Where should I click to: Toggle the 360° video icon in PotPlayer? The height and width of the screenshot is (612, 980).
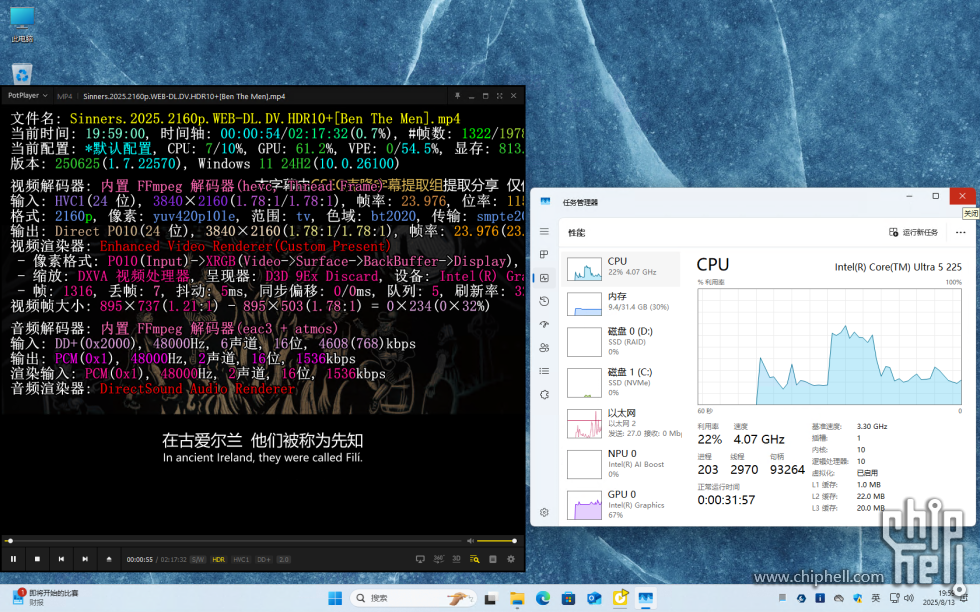click(x=439, y=559)
